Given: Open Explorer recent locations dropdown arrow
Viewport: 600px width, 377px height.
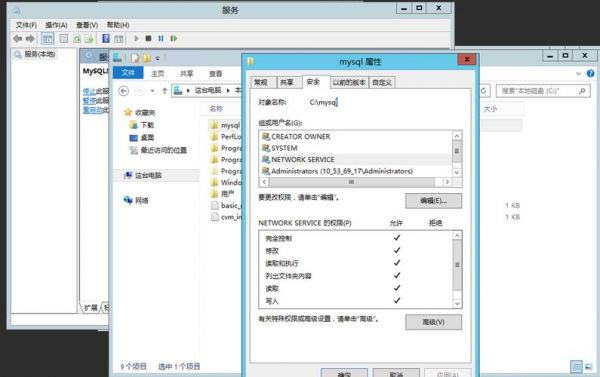Looking at the screenshot, I should [152, 91].
